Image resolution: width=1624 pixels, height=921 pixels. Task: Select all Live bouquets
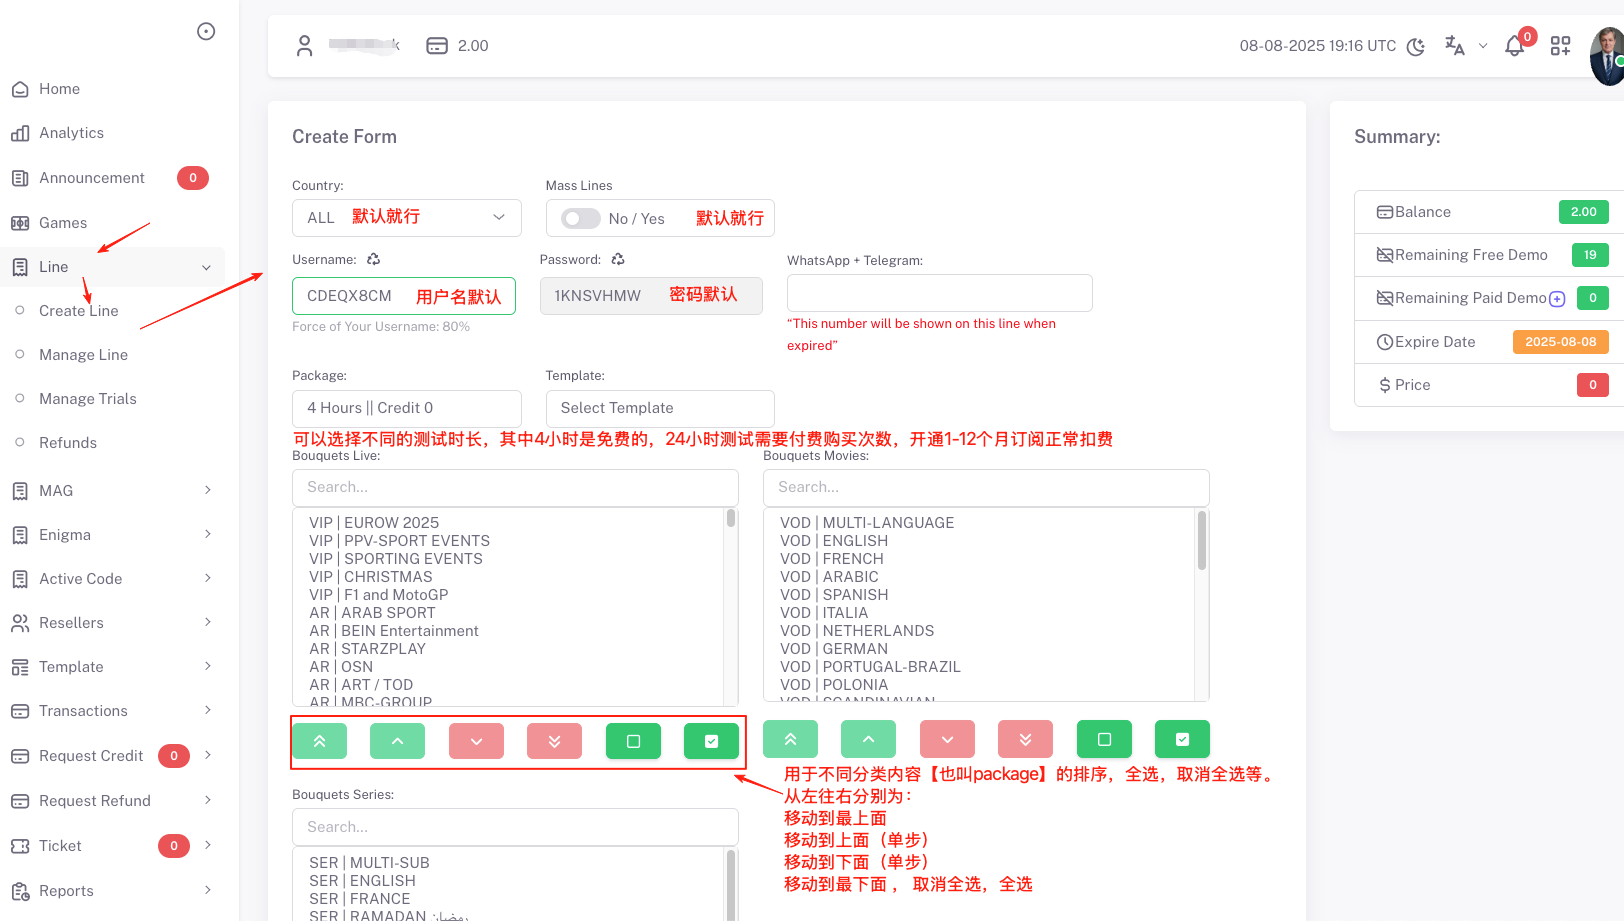(711, 741)
